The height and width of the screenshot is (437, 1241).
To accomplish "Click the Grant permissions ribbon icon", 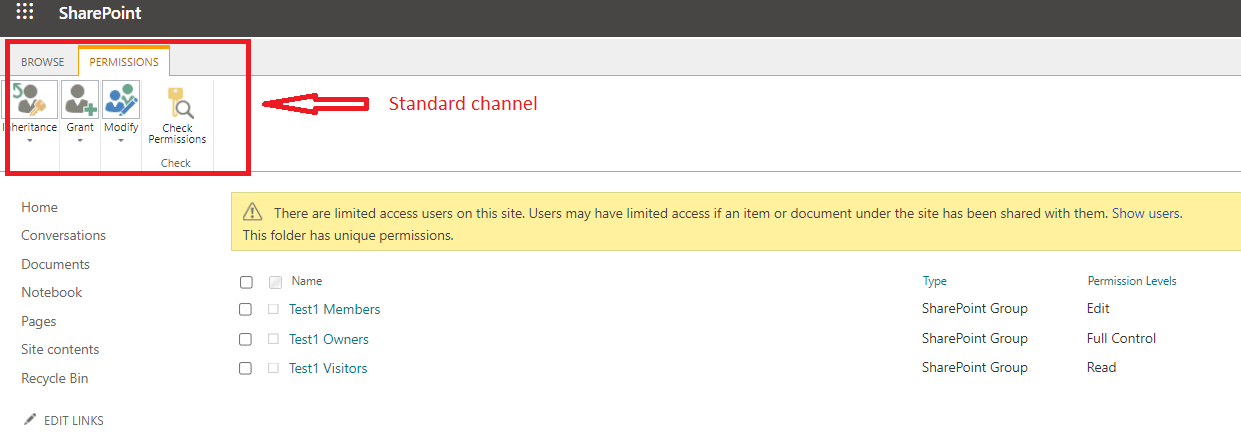I will 80,100.
